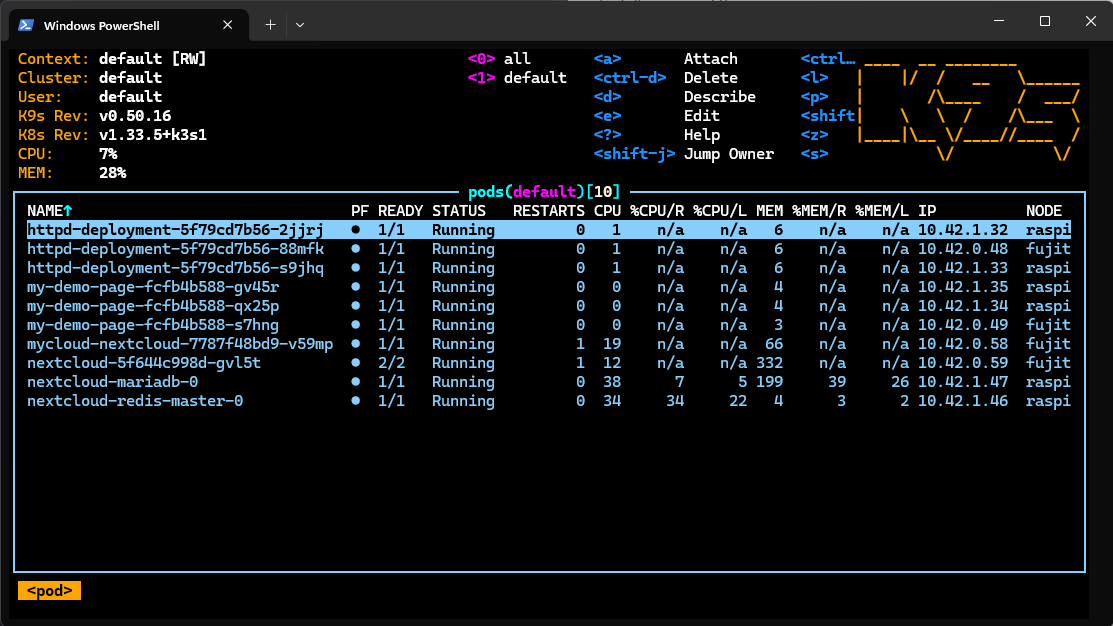Viewport: 1113px width, 626px height.
Task: Open a new terminal tab with plus
Action: tap(270, 25)
